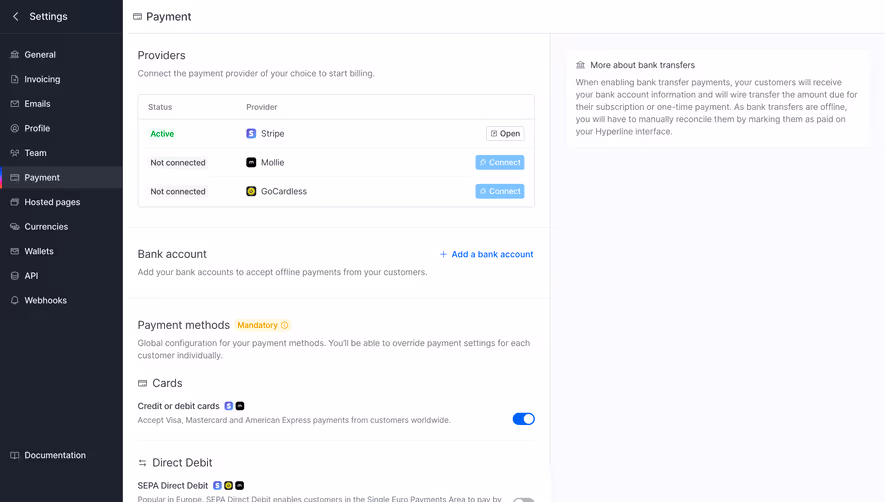Click the bank icon beside More about bank transfers

point(580,65)
